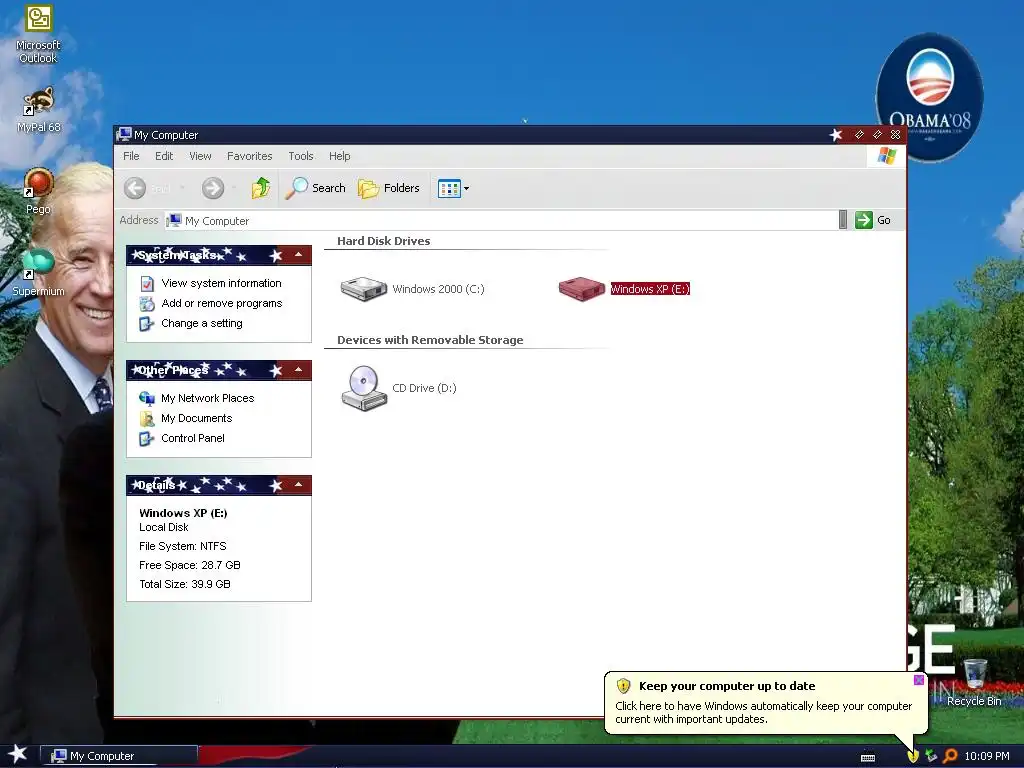
Task: Open the View menu
Action: 200,156
